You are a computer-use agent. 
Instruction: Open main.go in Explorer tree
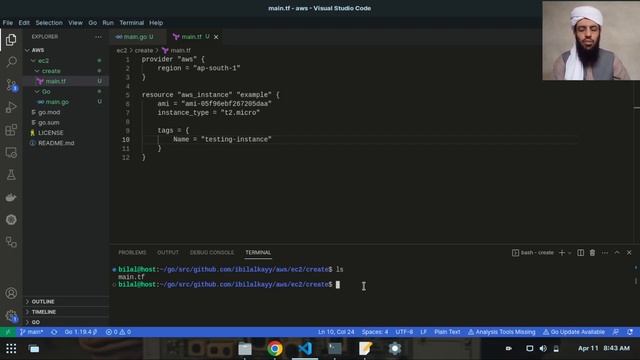65,102
